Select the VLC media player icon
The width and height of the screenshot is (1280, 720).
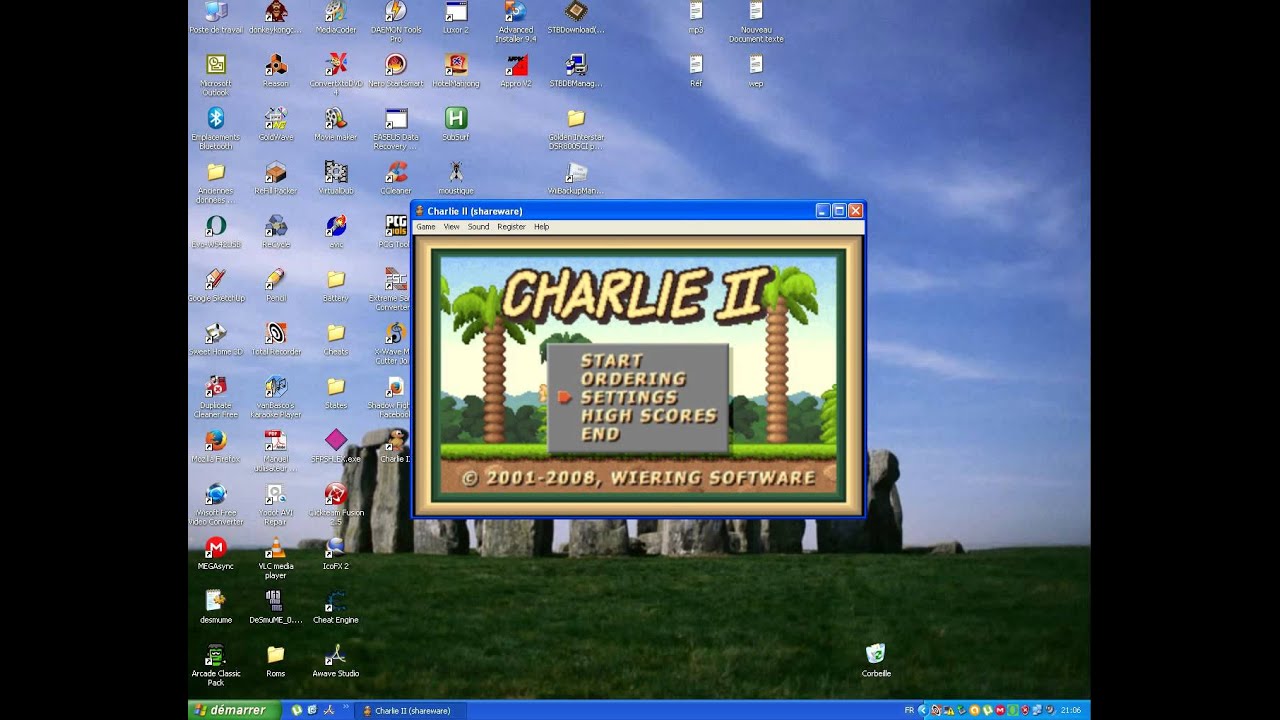pyautogui.click(x=276, y=558)
